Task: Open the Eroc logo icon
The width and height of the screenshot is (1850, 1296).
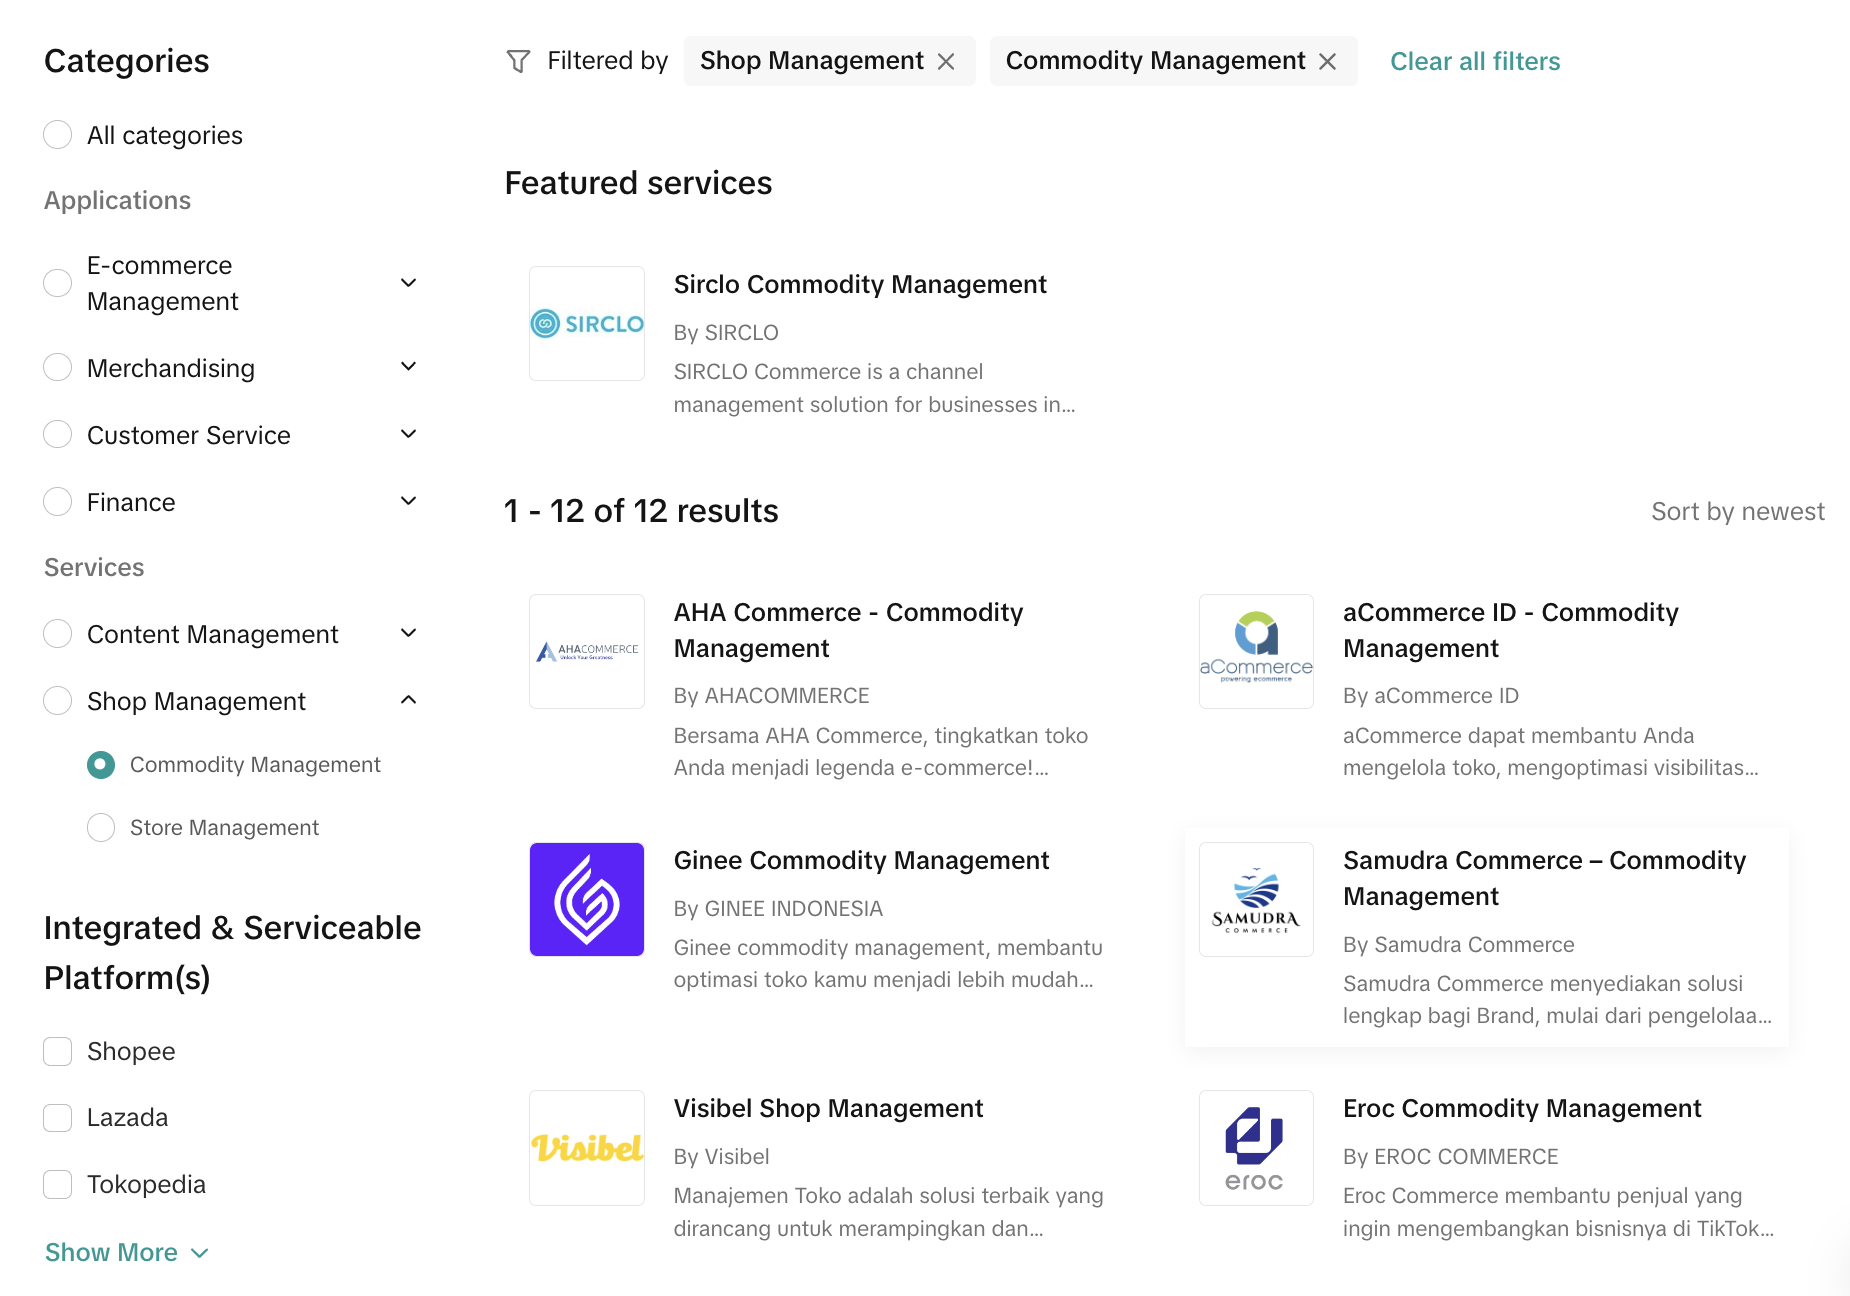Action: (x=1256, y=1147)
